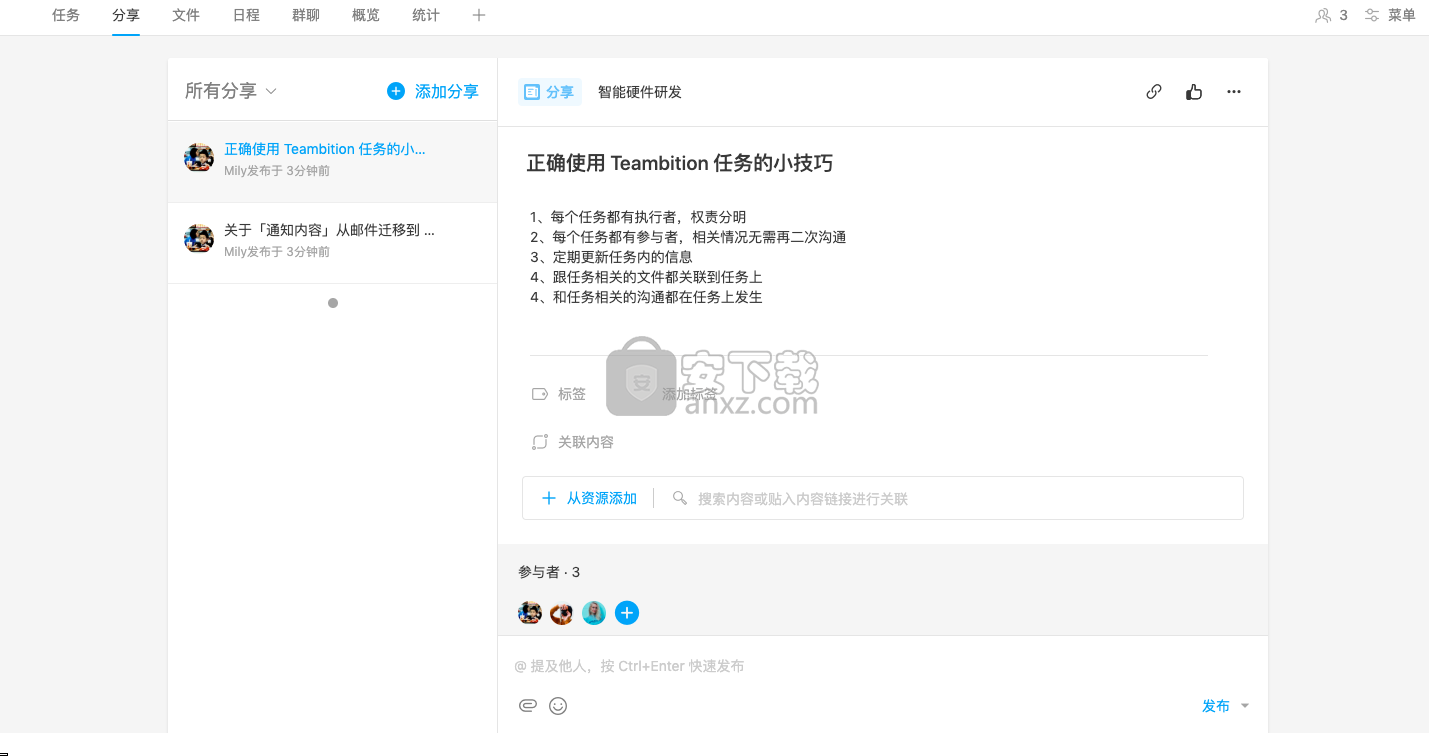Click avatar beside 关于「通知内容」 post
The width and height of the screenshot is (1429, 756).
coord(199,239)
